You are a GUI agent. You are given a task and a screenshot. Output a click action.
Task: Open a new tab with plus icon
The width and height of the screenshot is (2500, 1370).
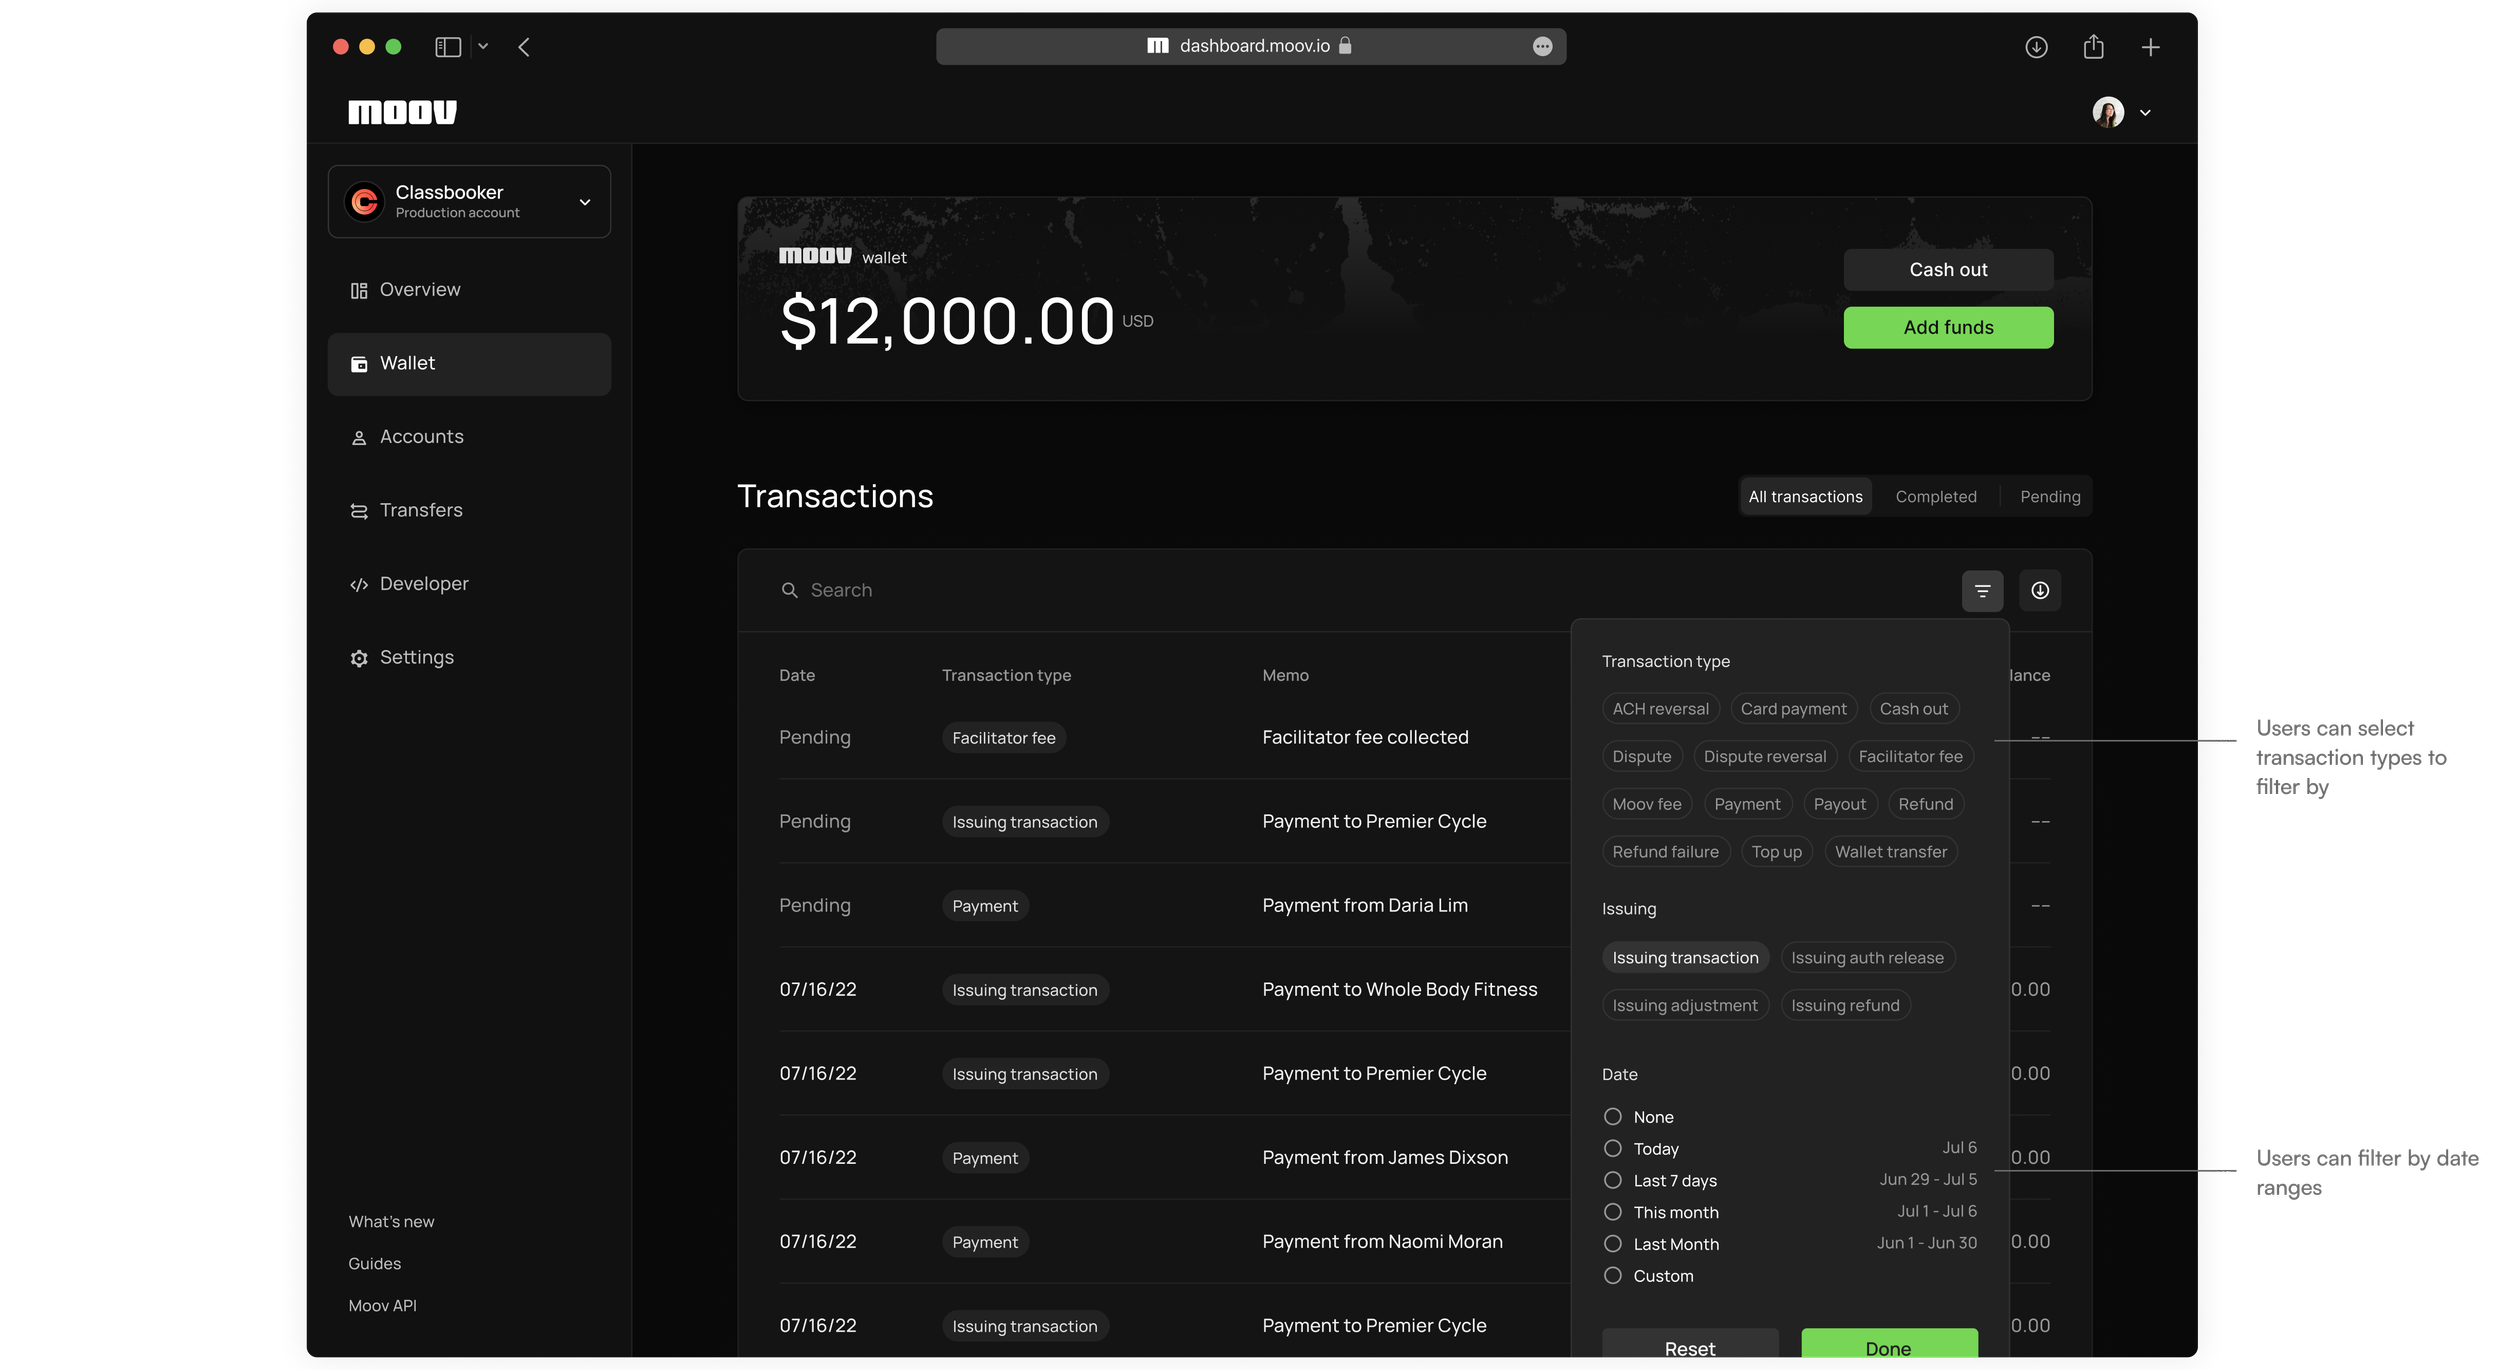pos(2150,47)
